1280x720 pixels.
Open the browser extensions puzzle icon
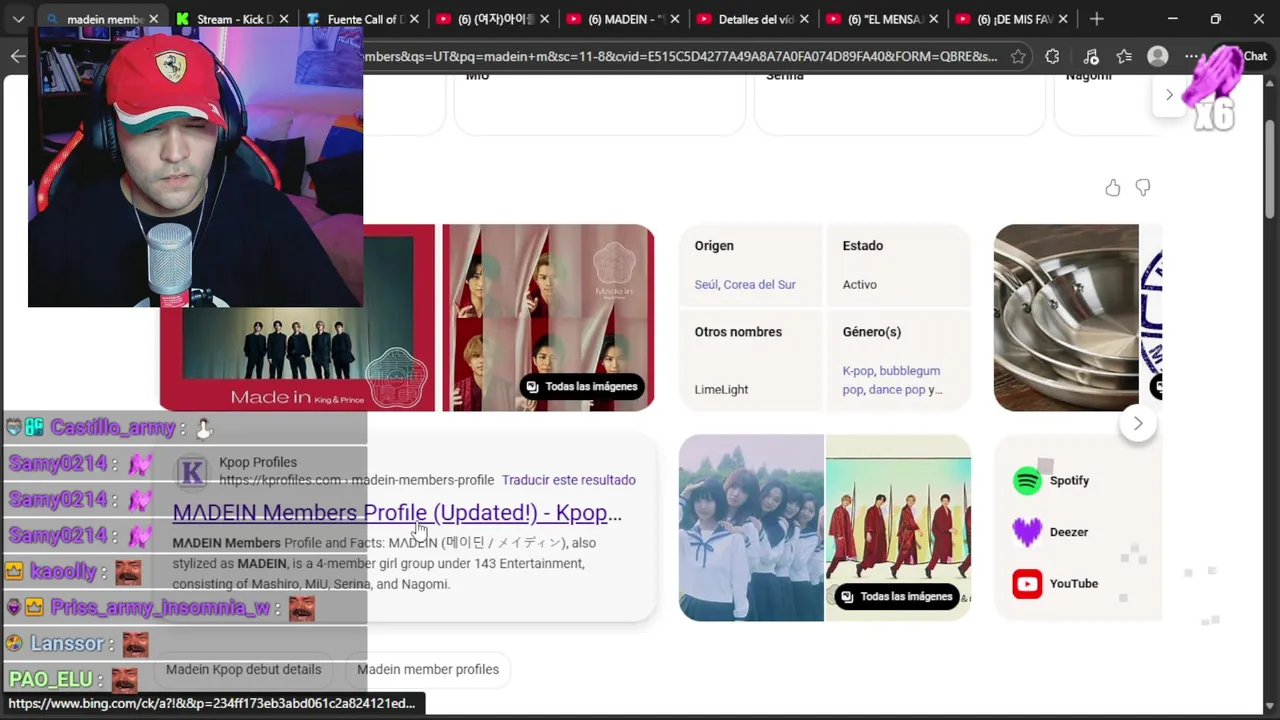coord(1052,56)
